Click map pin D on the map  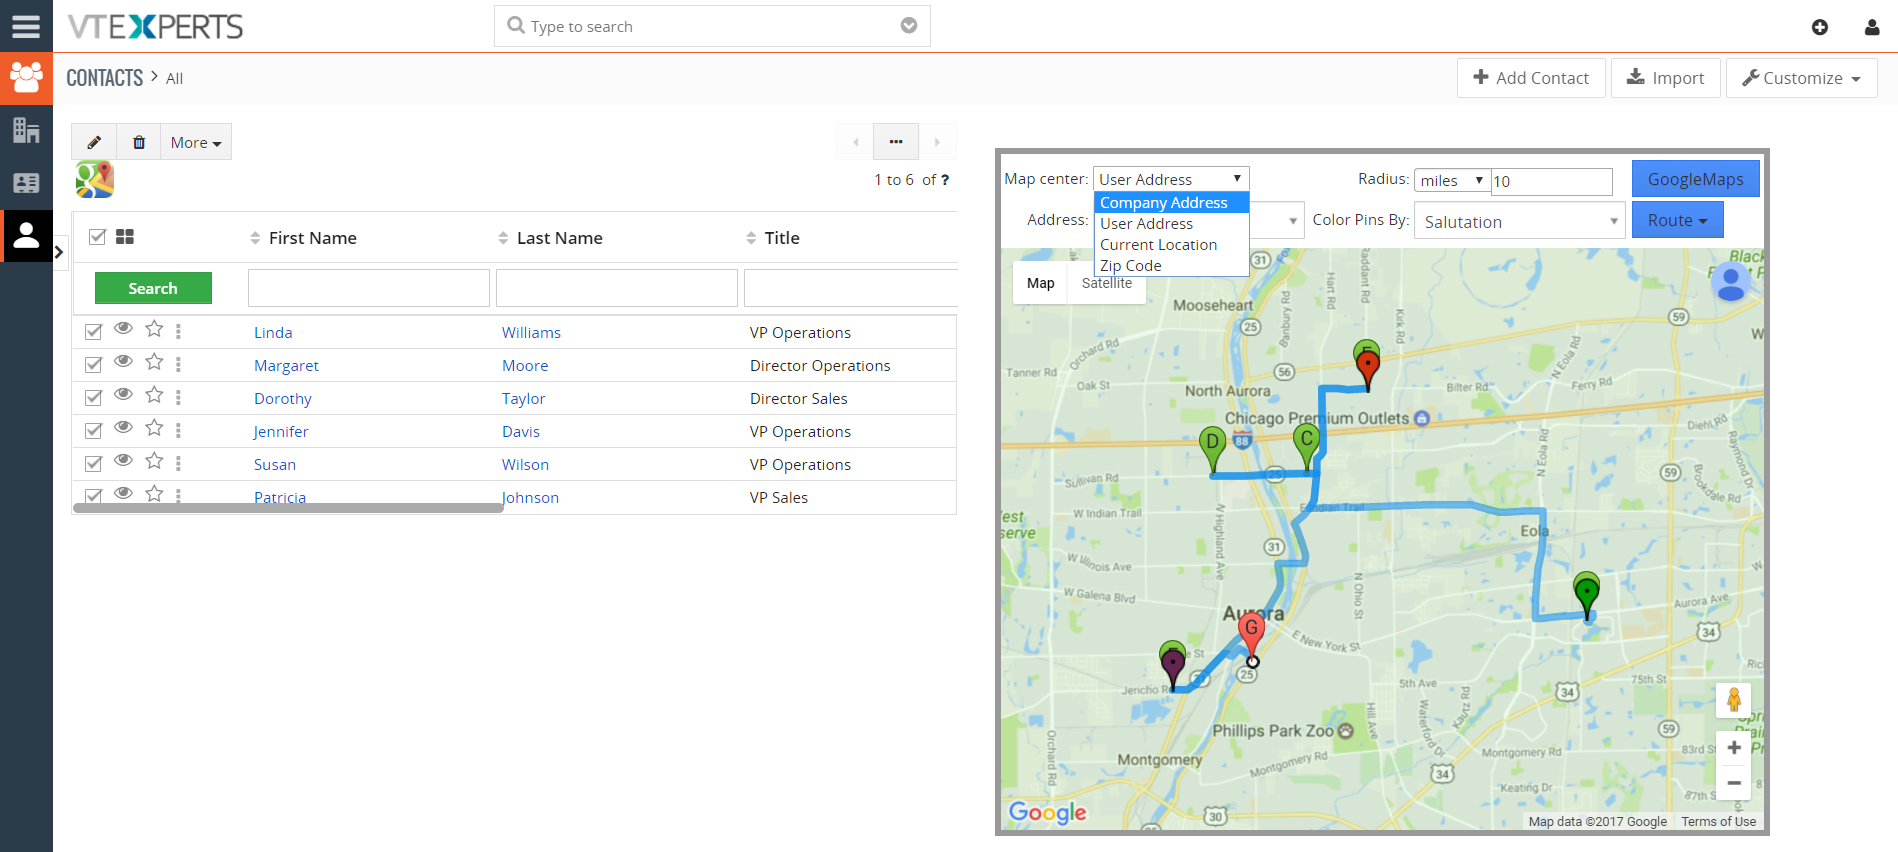click(1212, 449)
